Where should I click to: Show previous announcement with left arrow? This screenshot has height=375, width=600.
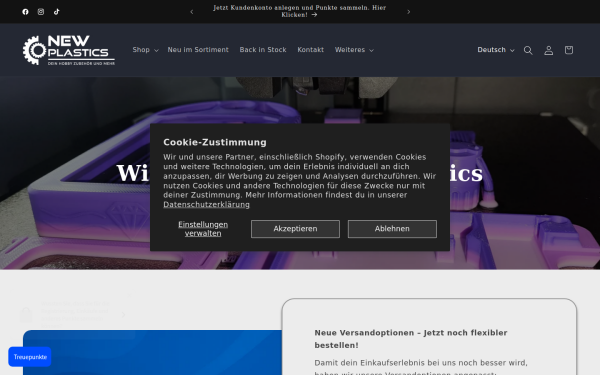pos(192,12)
